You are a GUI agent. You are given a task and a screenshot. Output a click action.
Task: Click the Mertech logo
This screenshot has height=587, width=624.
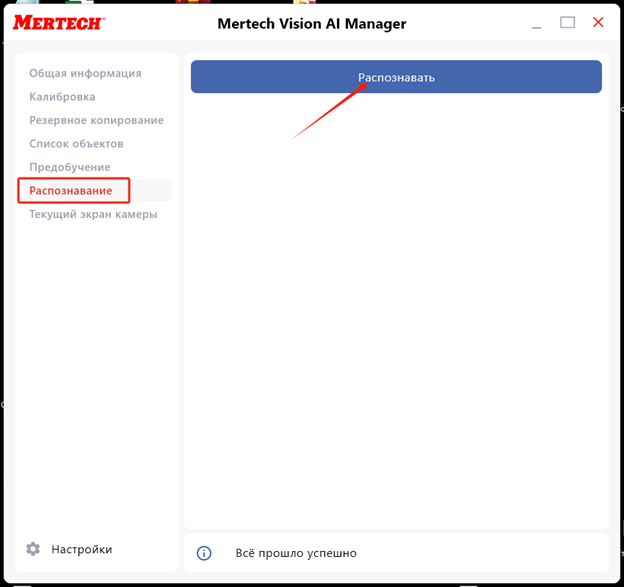coord(59,23)
